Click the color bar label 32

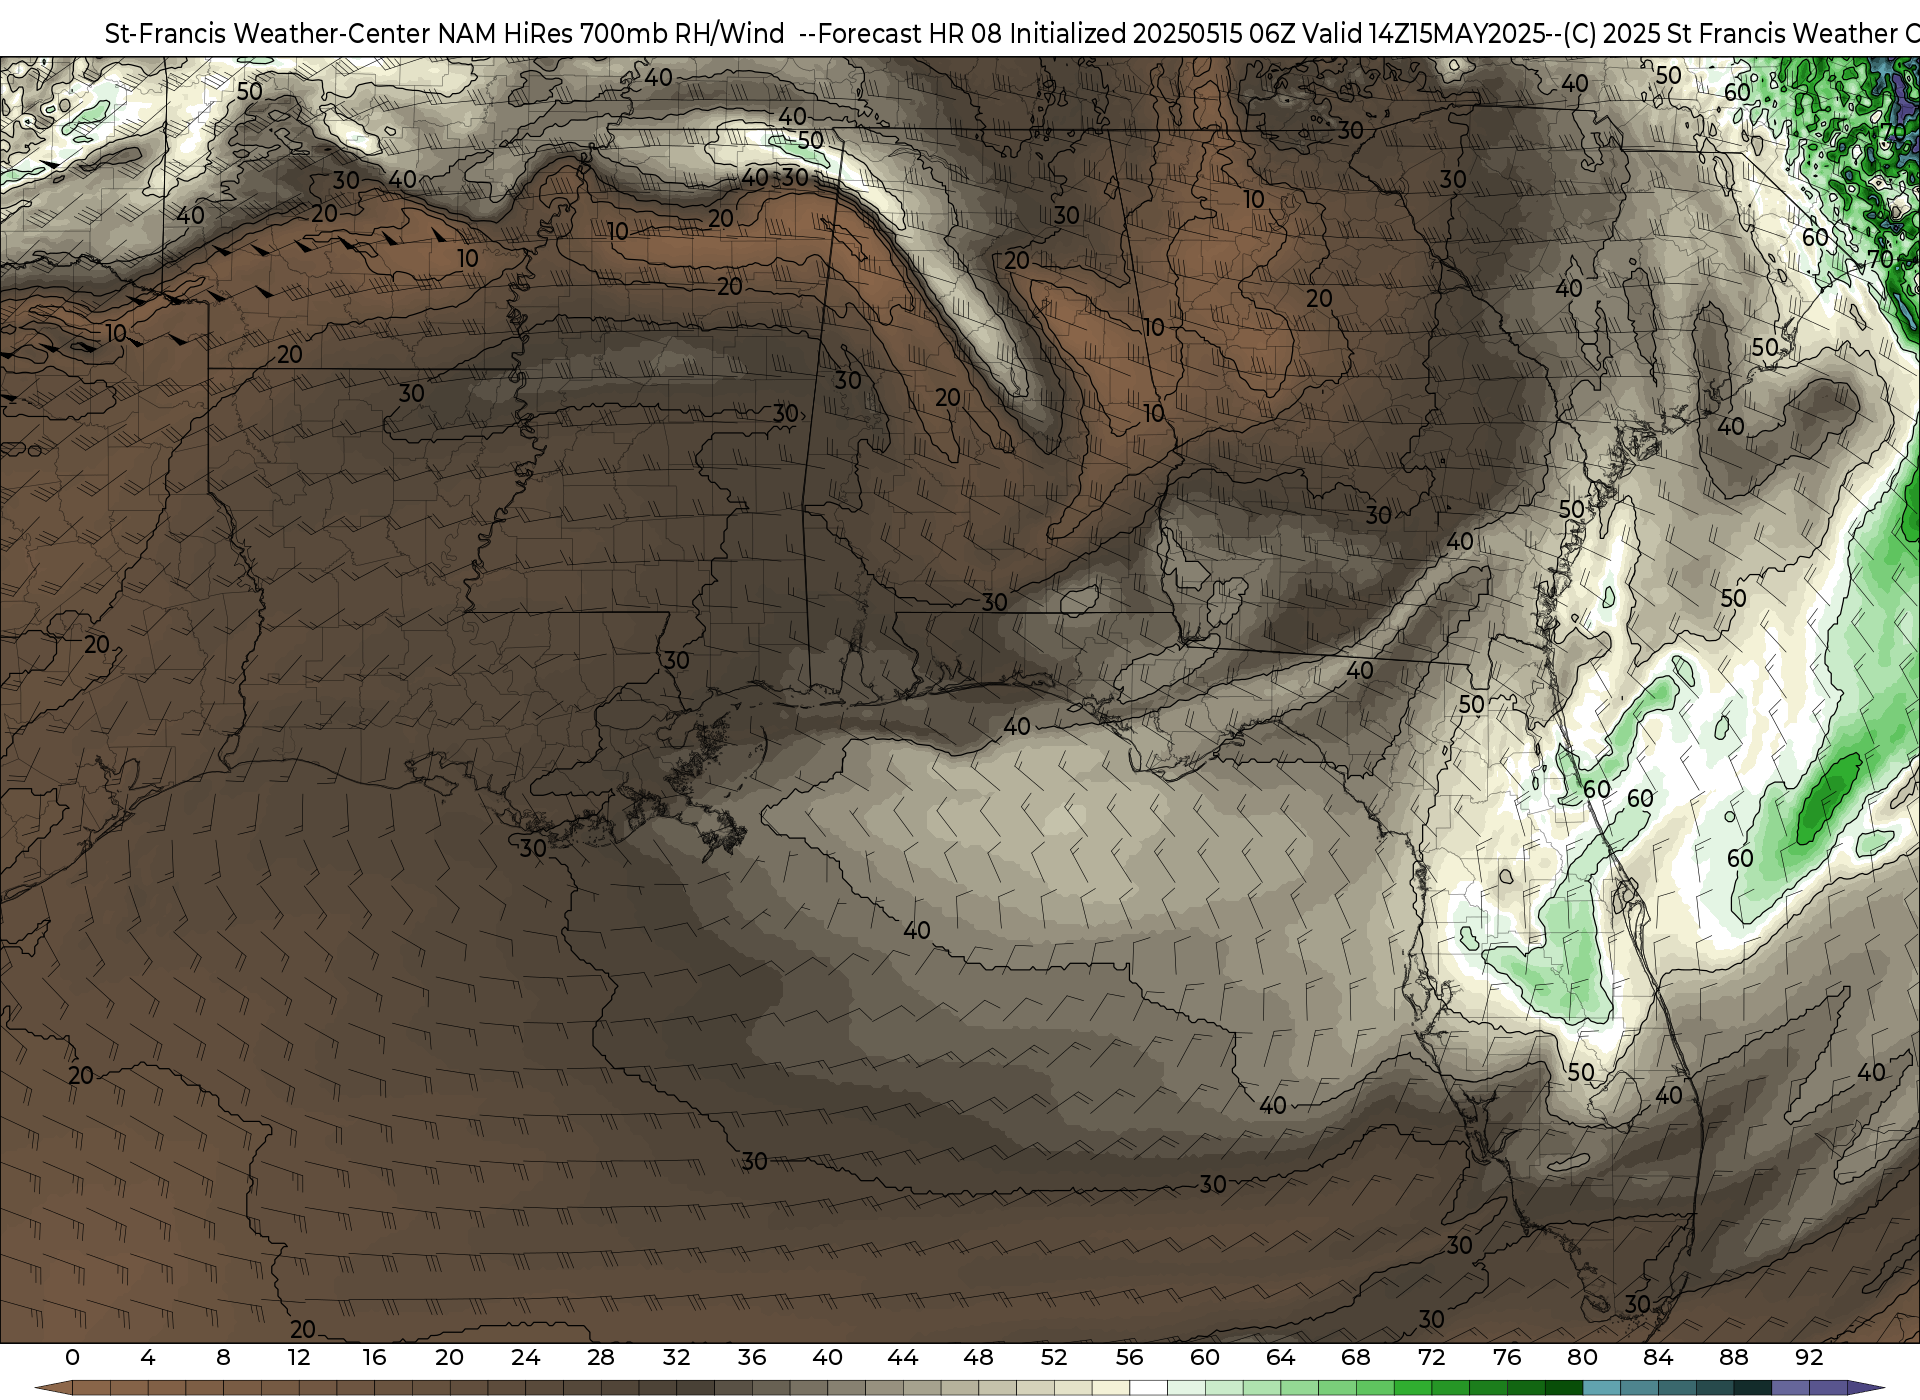point(677,1358)
